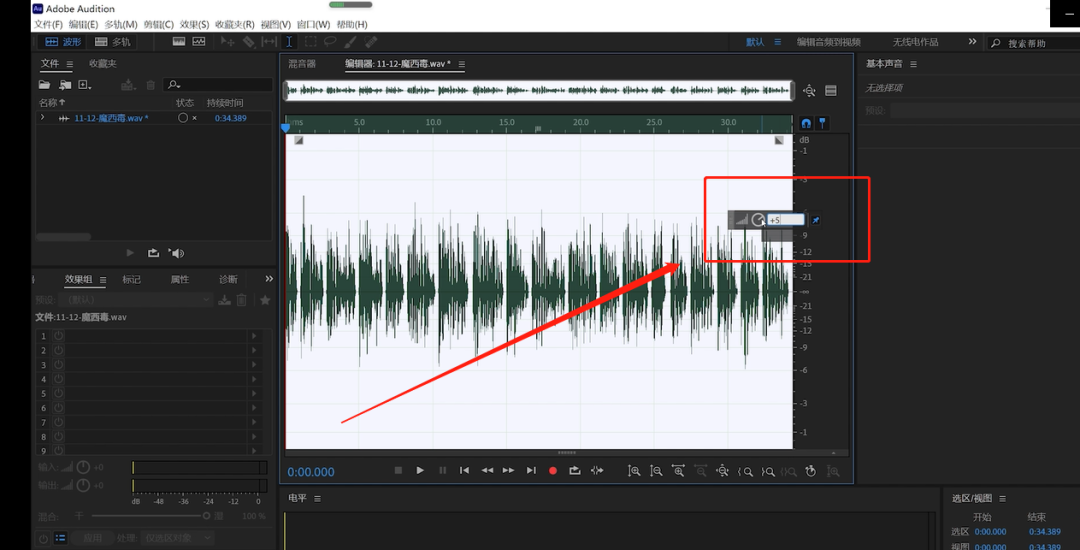Expand more panel tabs chevron beside 诊断
Image resolution: width=1080 pixels, height=550 pixels.
point(269,279)
